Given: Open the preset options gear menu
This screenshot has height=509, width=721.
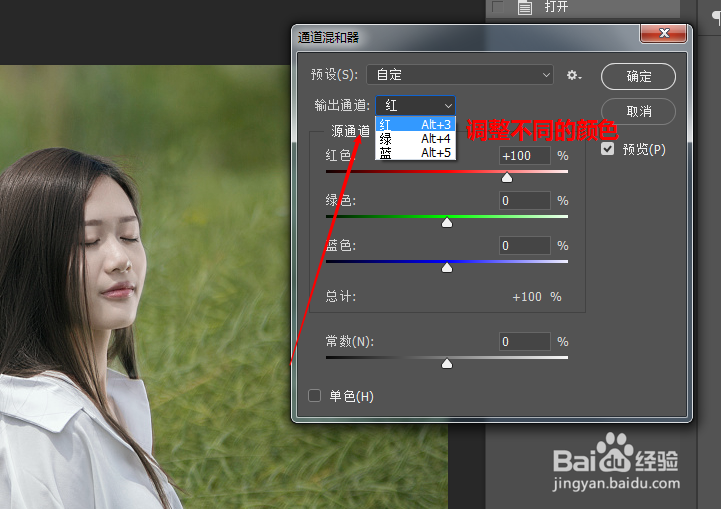Looking at the screenshot, I should [x=574, y=75].
